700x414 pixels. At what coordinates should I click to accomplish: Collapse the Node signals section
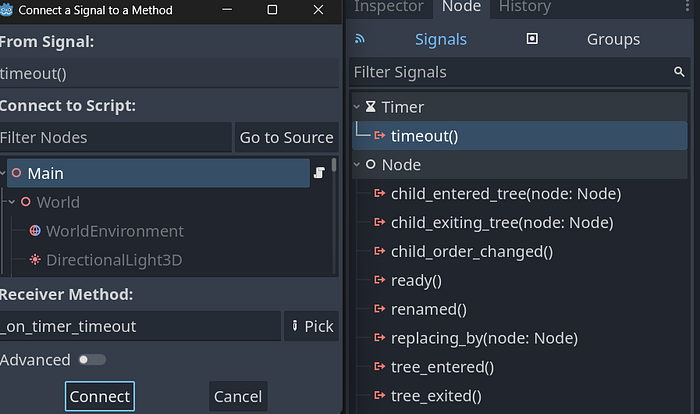359,165
